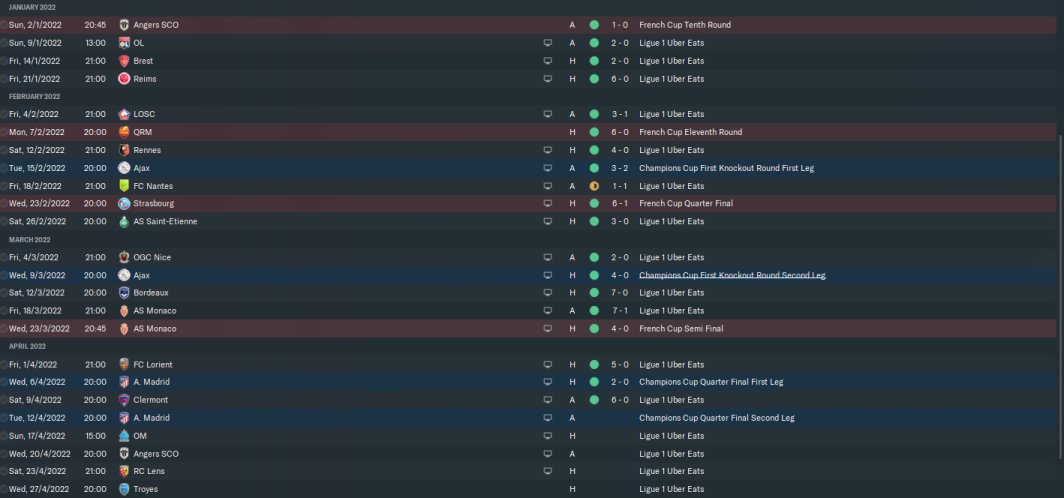Open the French Cup Semi Final competition link
Viewport: 1064px width, 498px height.
681,328
